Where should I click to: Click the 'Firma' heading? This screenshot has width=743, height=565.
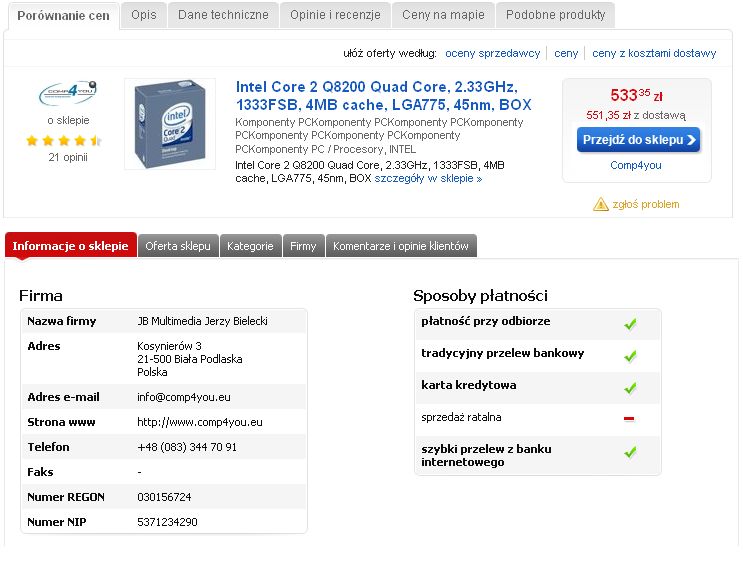(41, 296)
